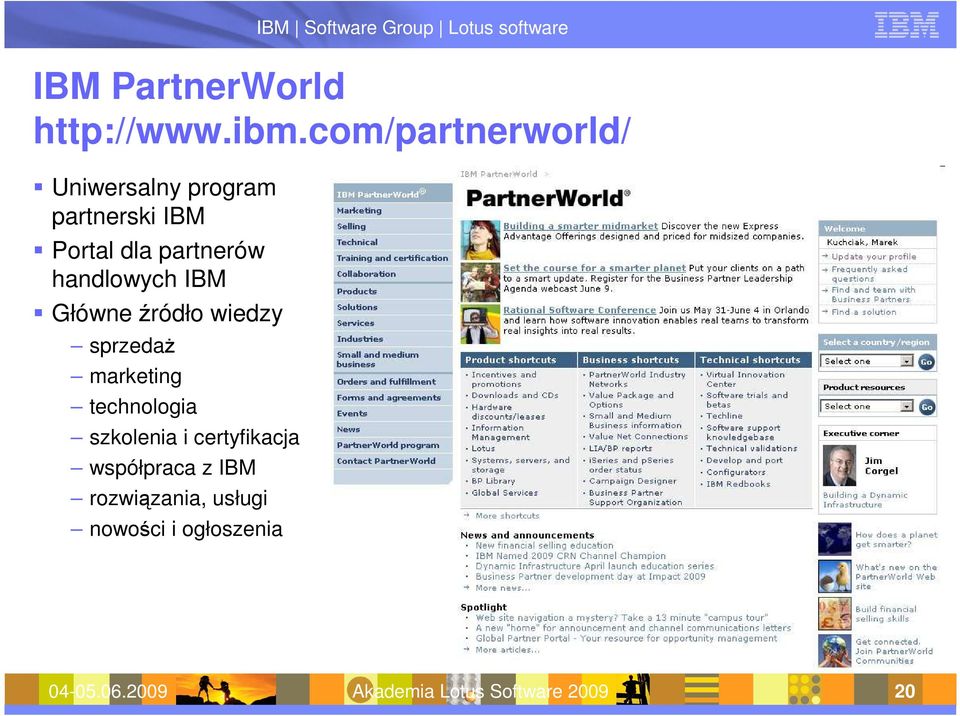Open PartnerWorld Industry Networks shortcut
This screenshot has width=960, height=716.
pos(637,379)
